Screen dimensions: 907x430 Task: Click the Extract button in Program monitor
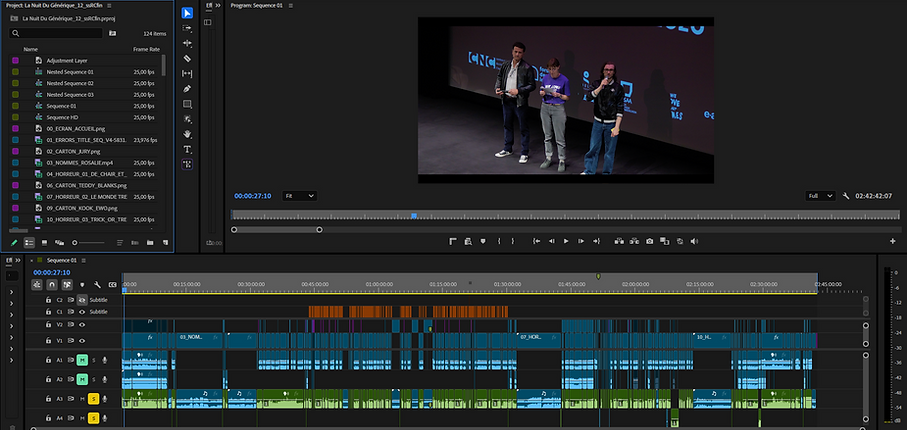[x=634, y=241]
